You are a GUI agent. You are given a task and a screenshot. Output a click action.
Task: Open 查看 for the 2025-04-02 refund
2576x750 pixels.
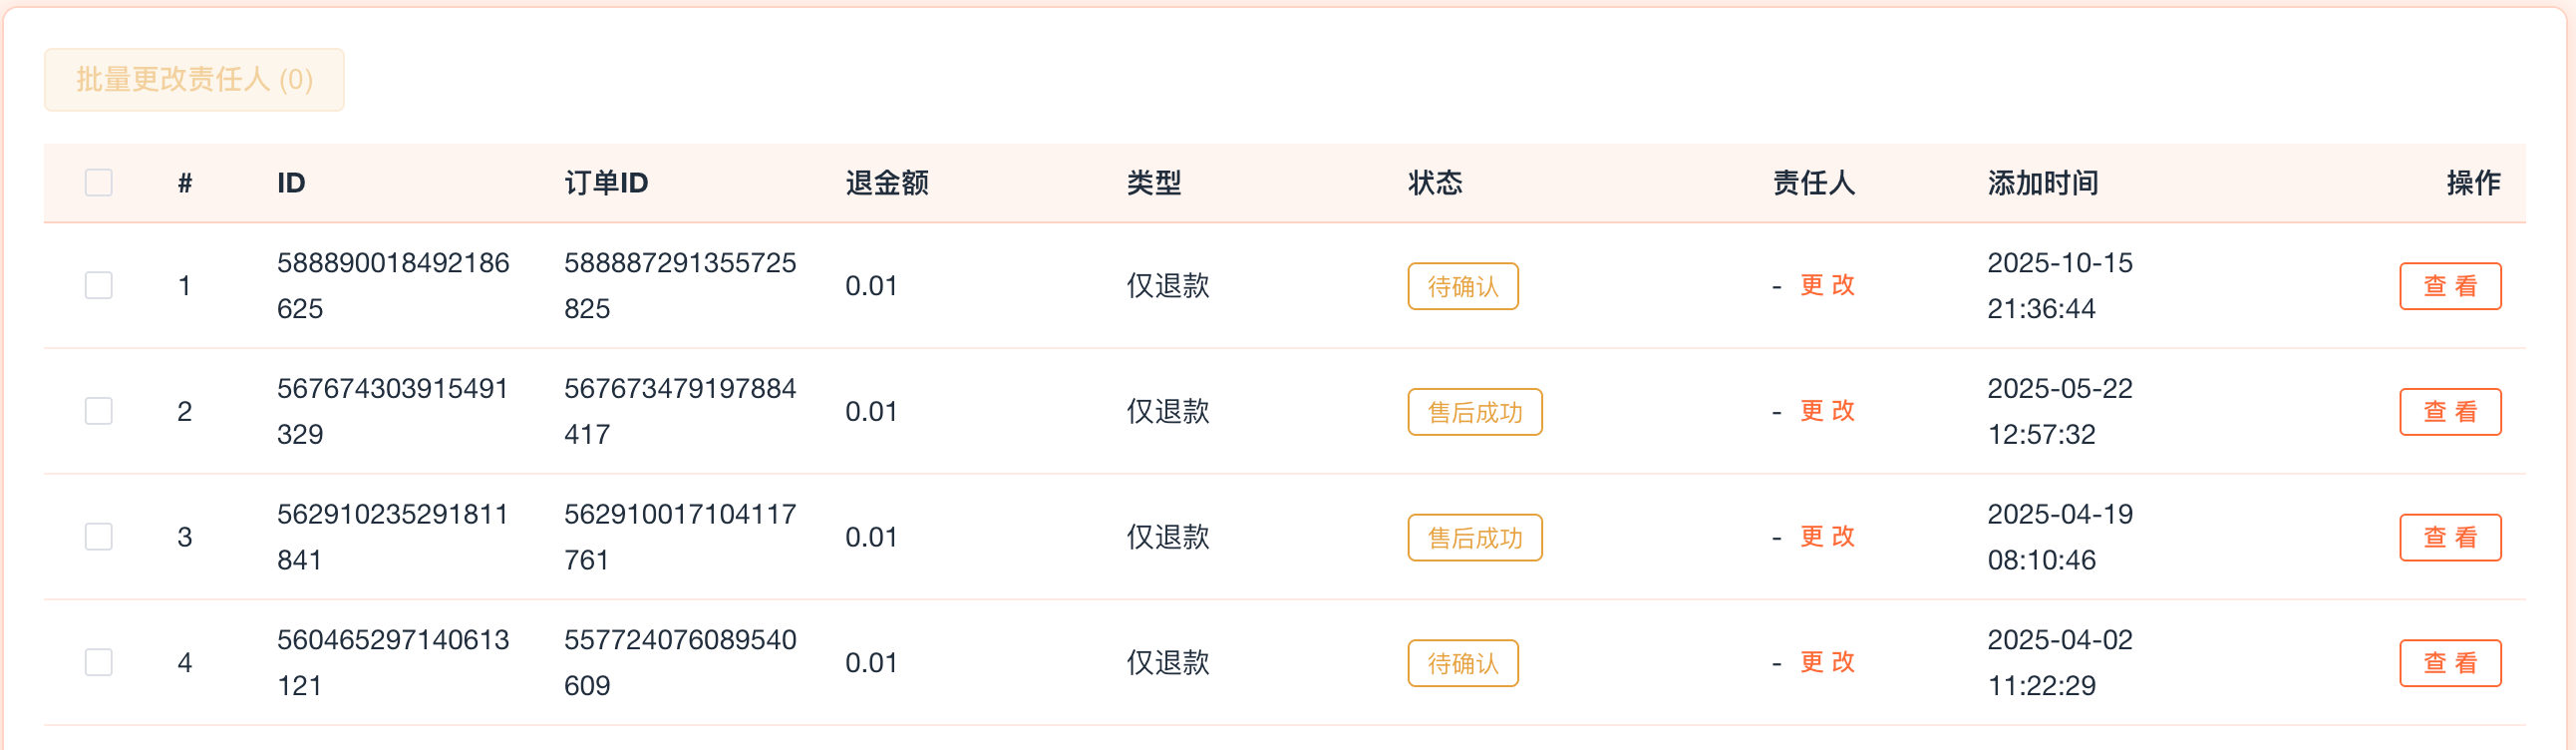(2449, 663)
